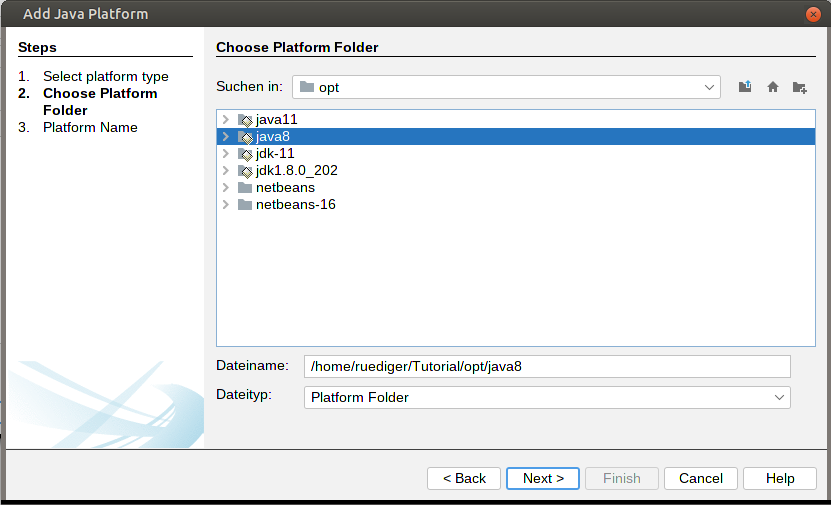The image size is (831, 505).
Task: Go to the Home folder icon
Action: point(773,87)
